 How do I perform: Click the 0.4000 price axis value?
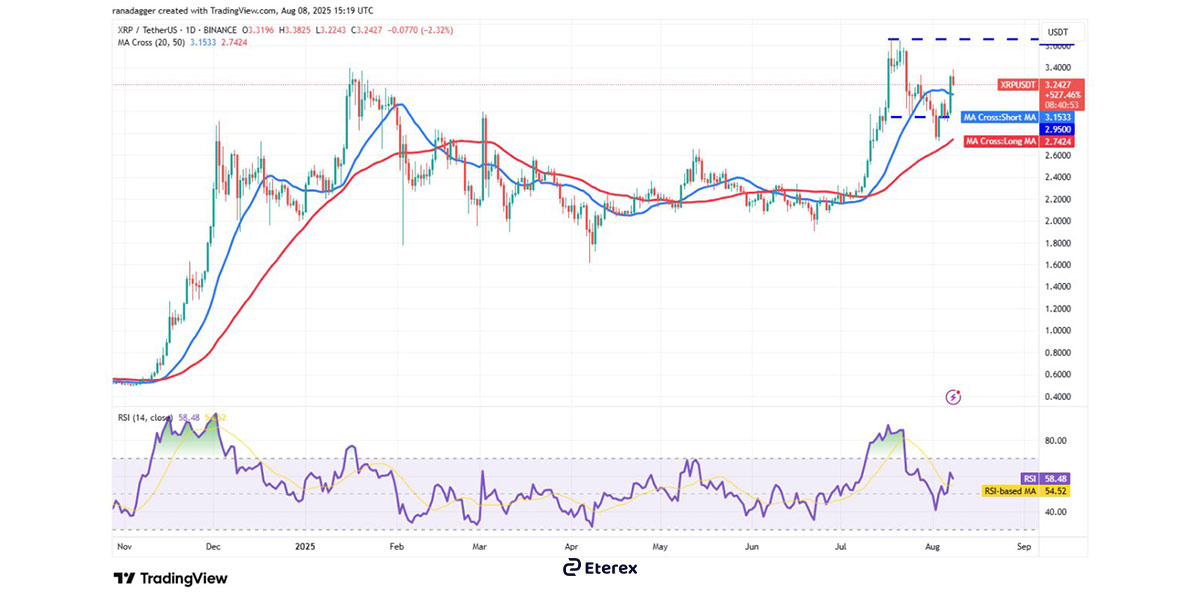coord(1057,397)
